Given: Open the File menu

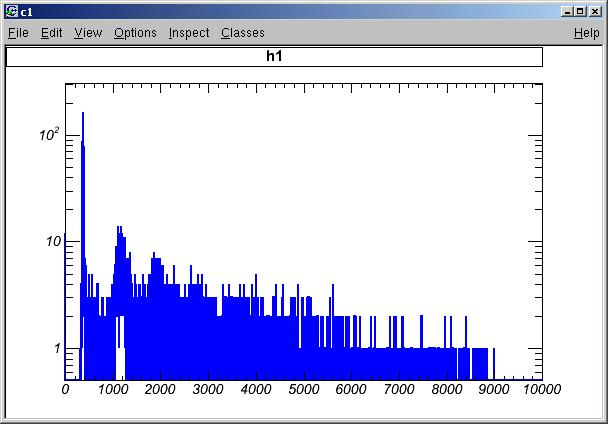Looking at the screenshot, I should (x=18, y=33).
